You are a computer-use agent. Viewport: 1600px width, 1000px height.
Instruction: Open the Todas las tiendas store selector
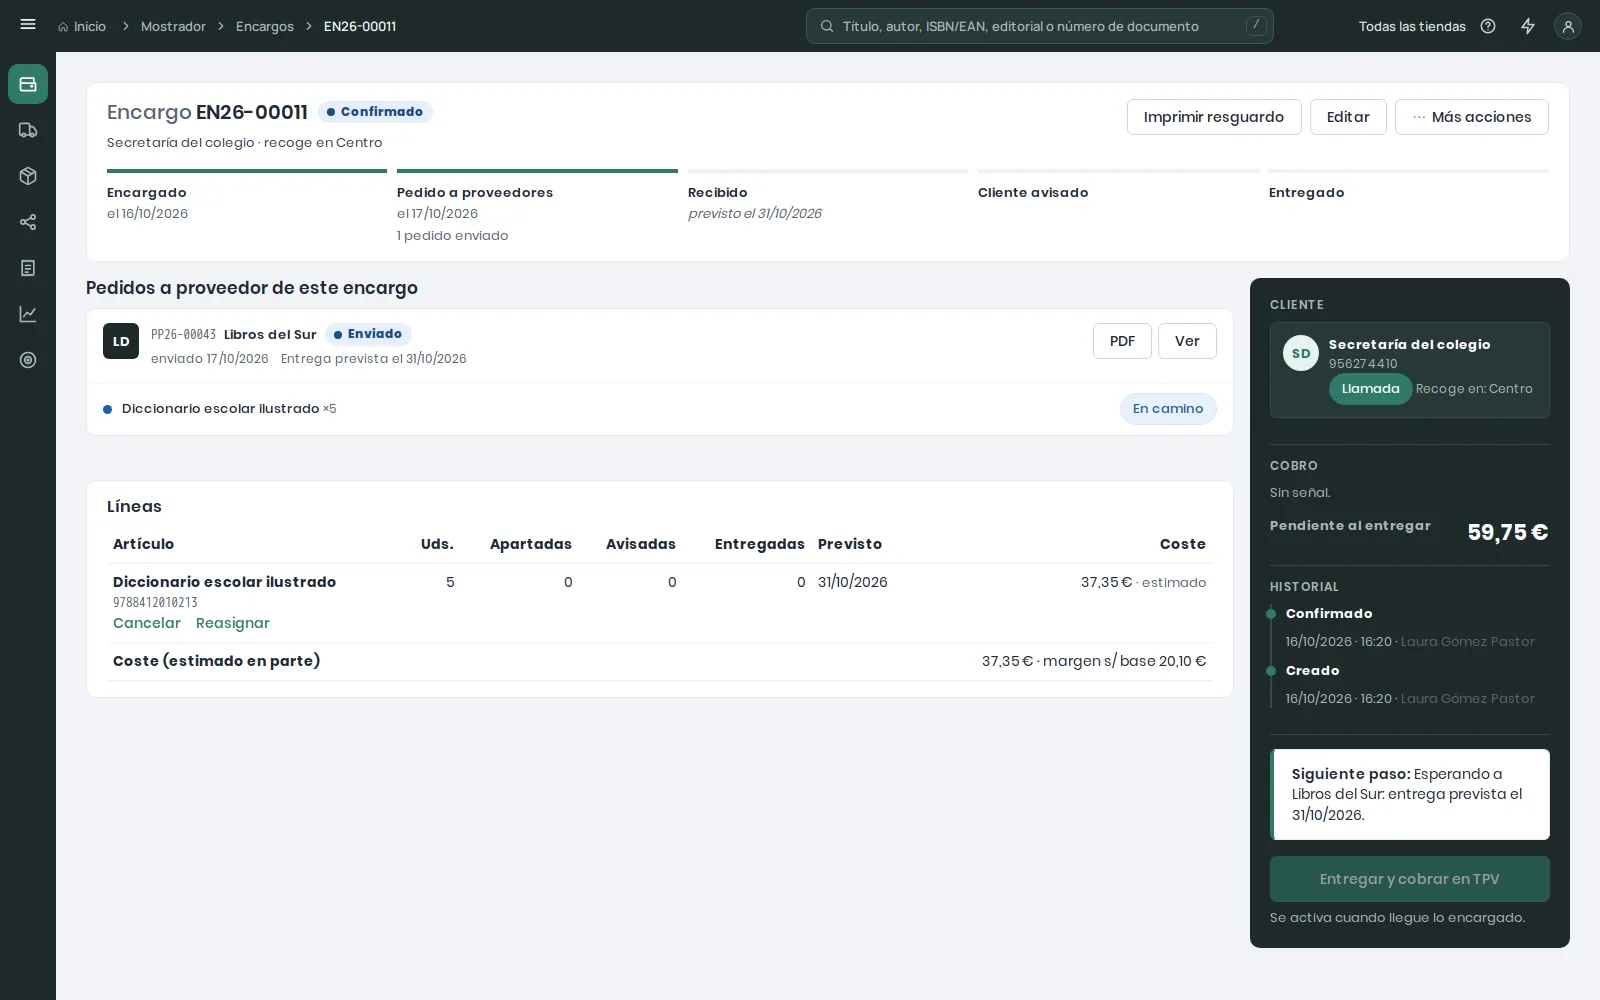(1412, 26)
